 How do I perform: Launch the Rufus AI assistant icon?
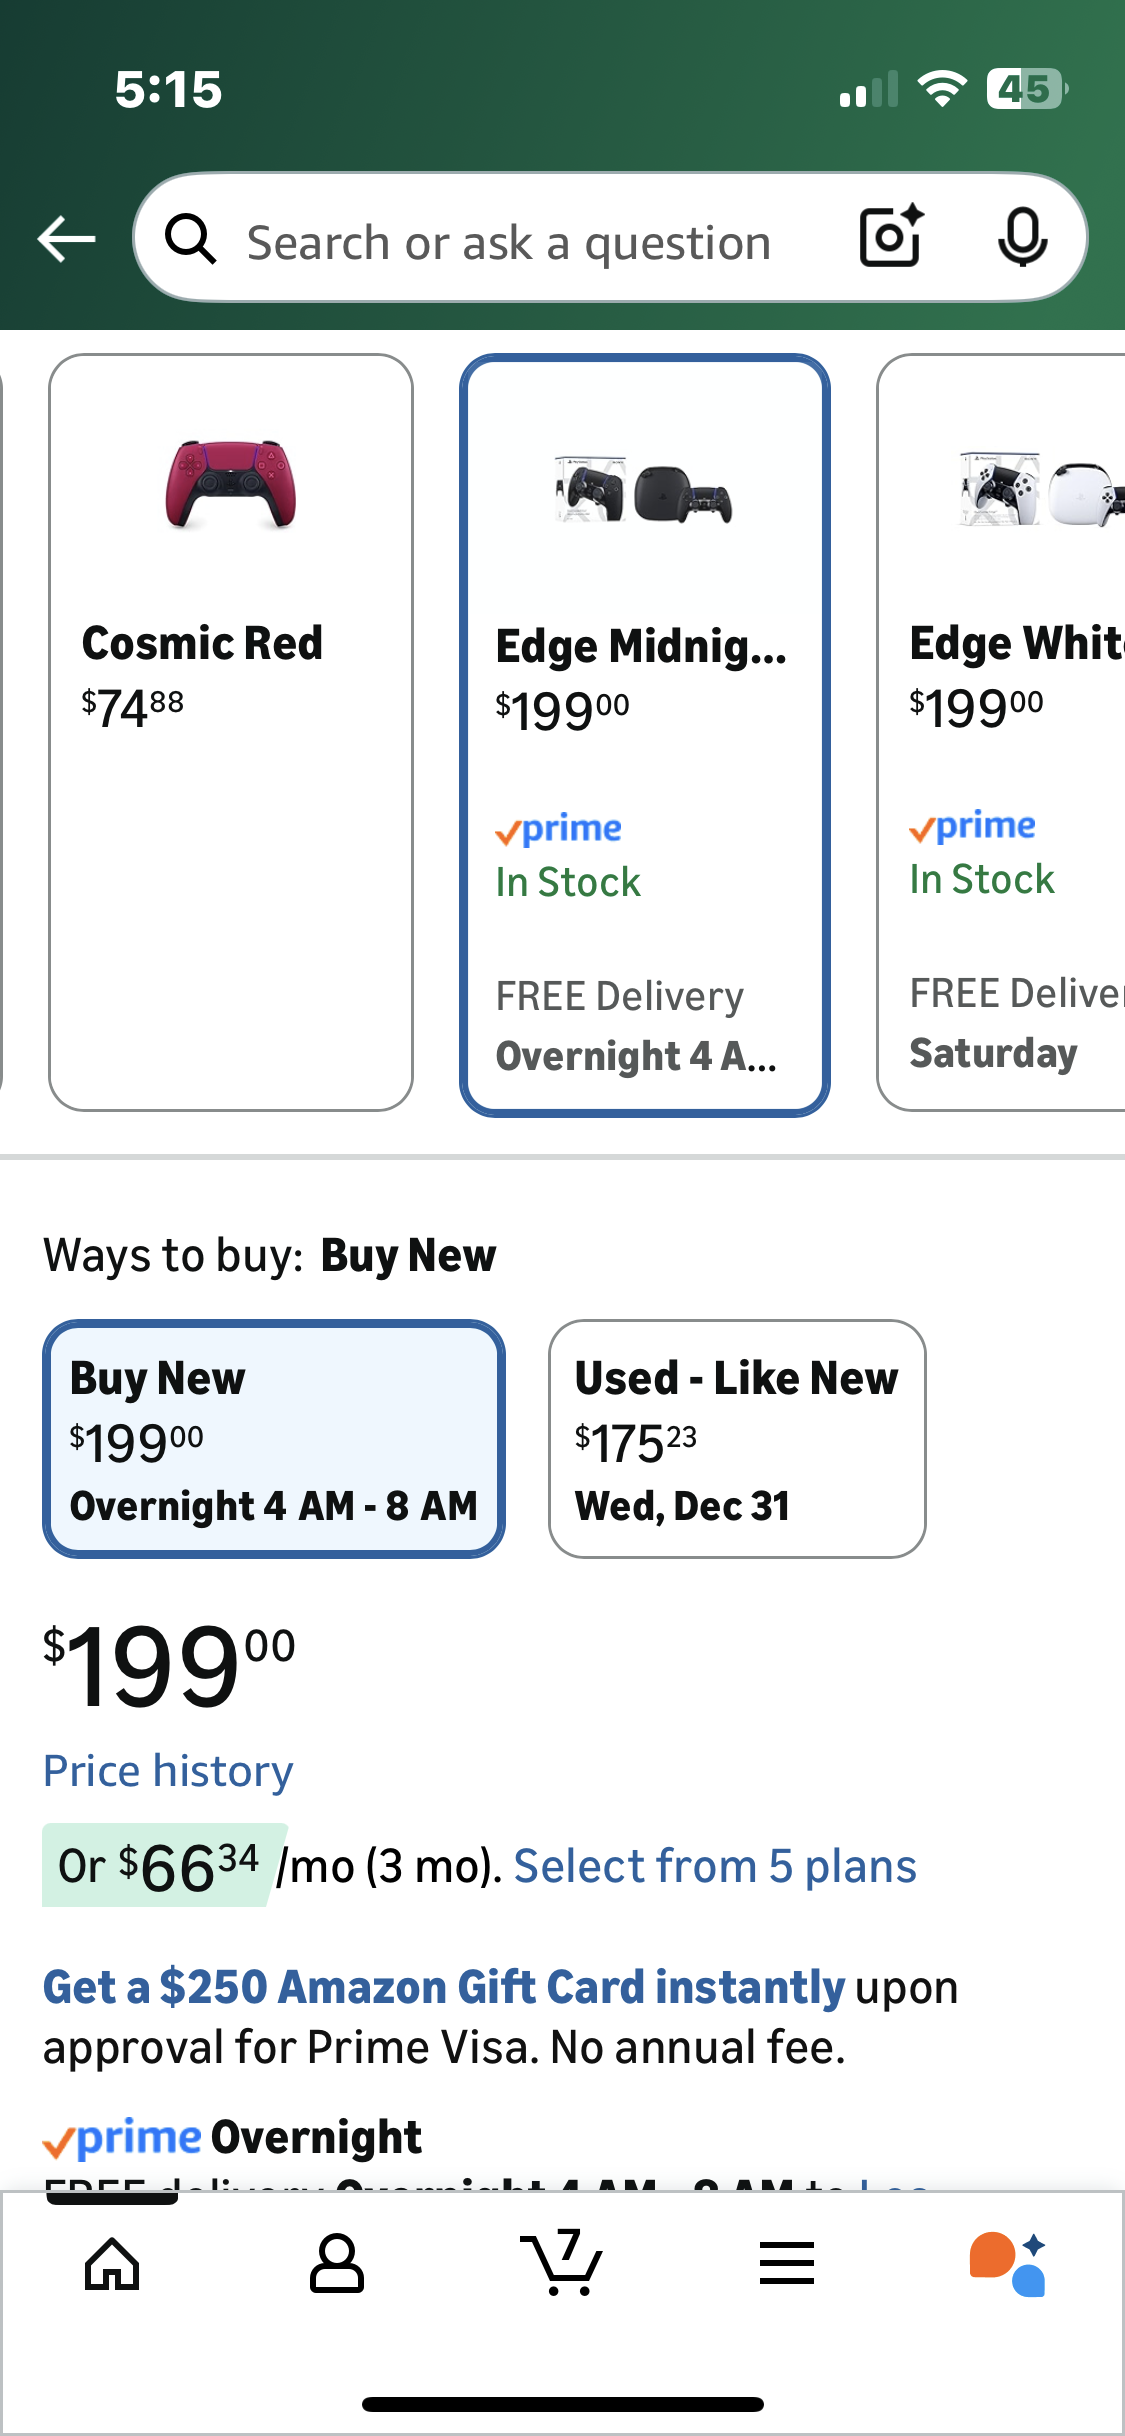tap(1008, 2264)
